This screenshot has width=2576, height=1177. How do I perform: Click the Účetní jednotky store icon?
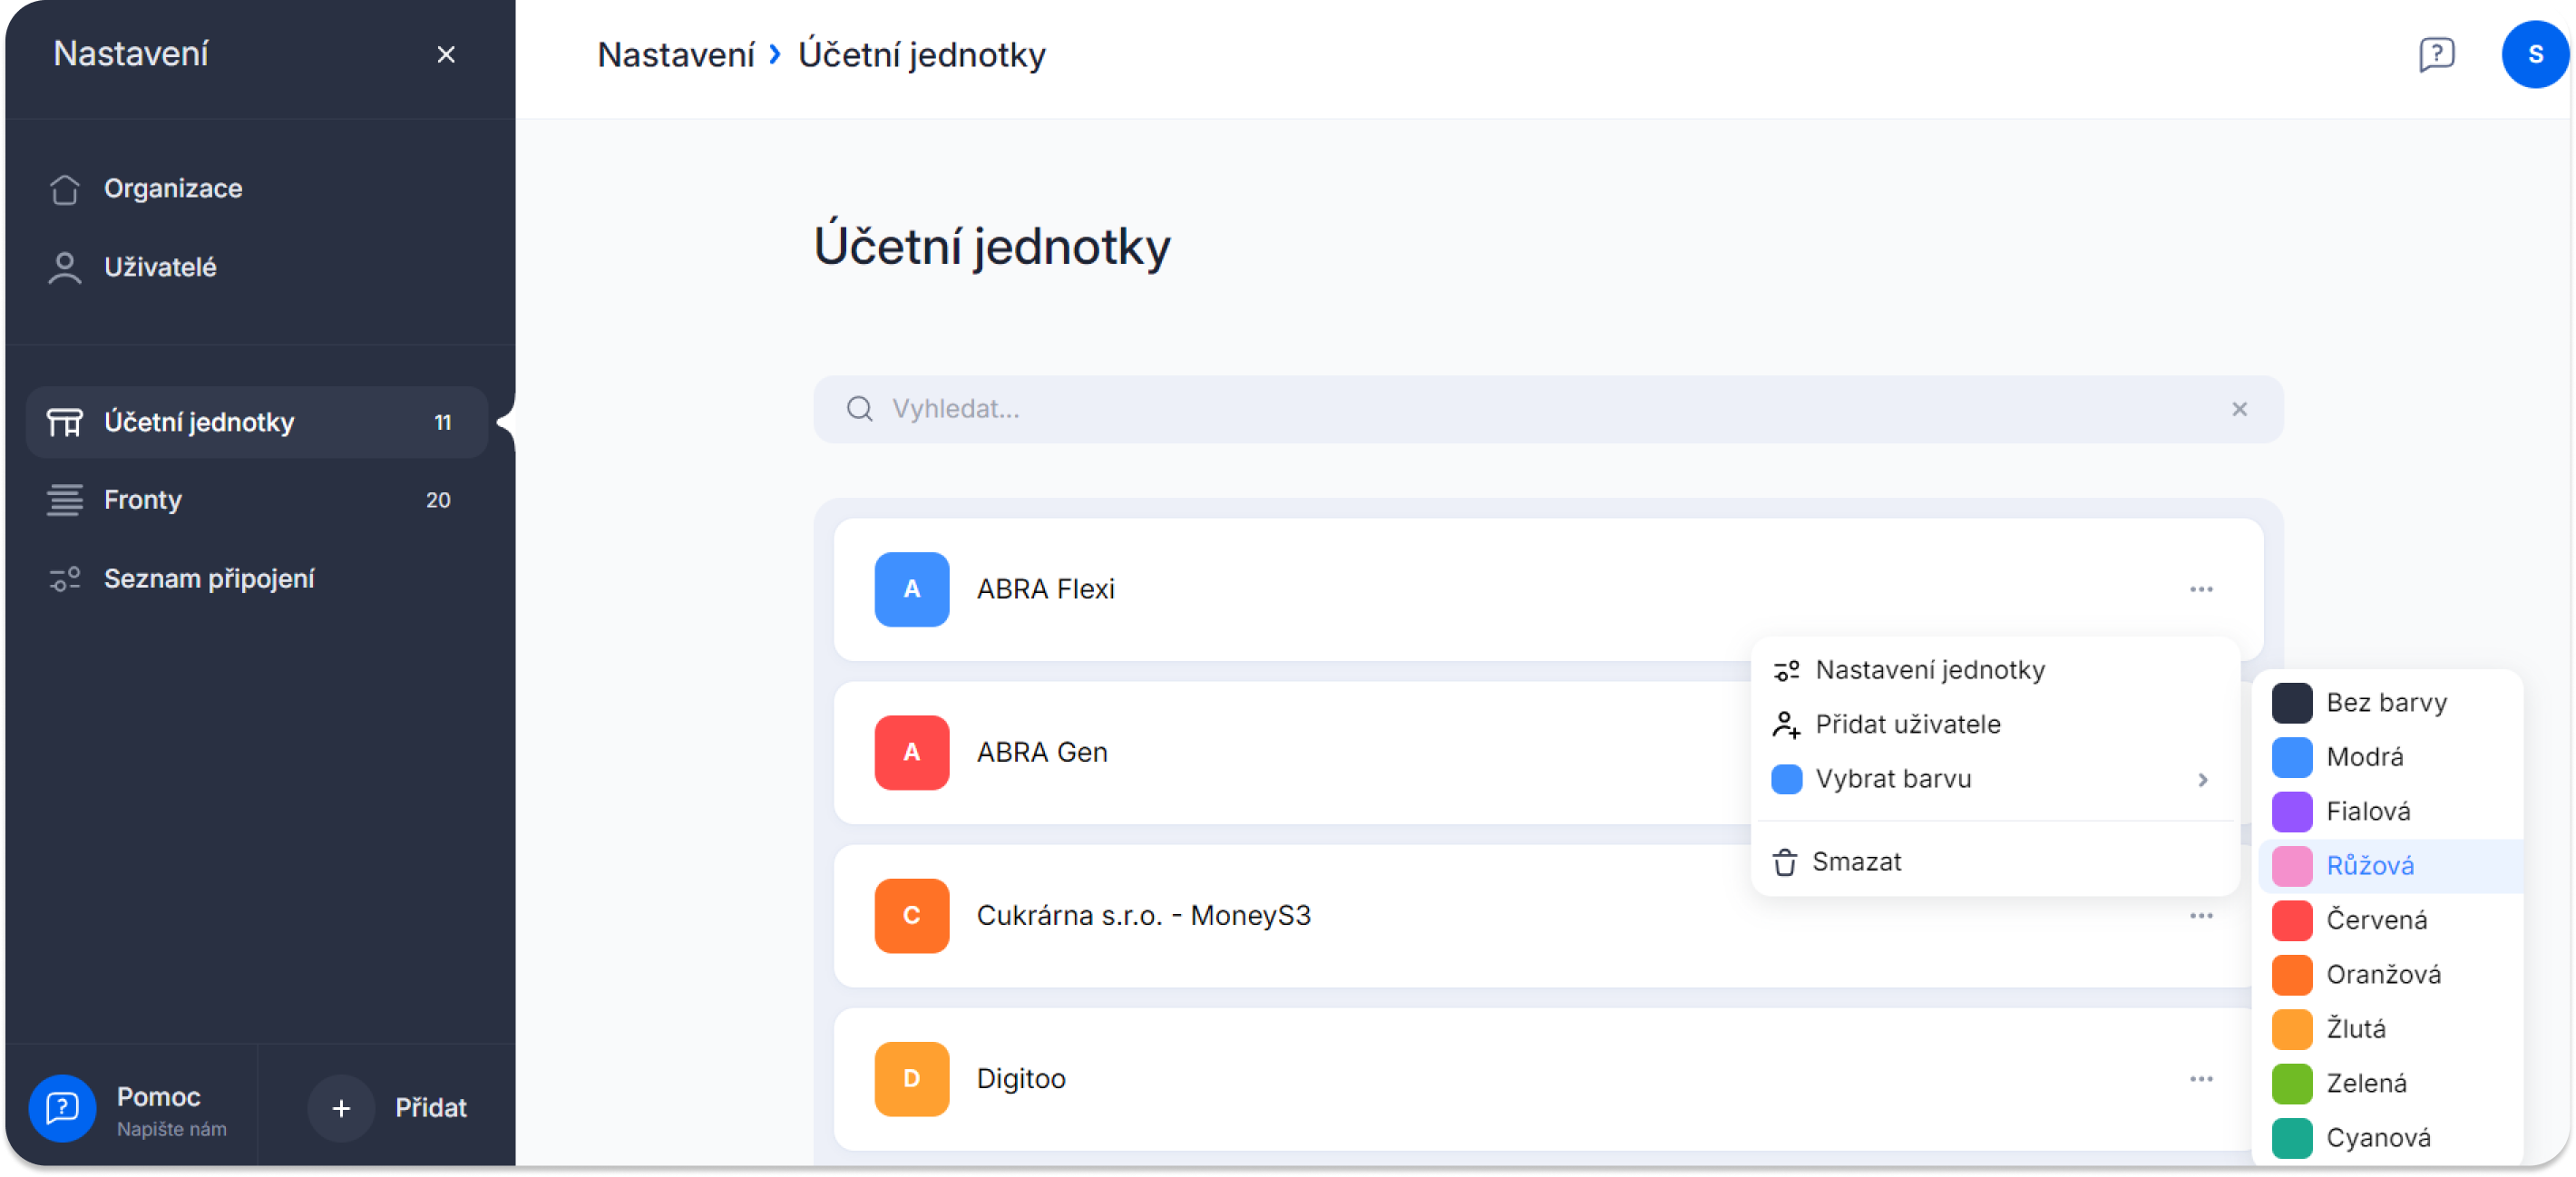pyautogui.click(x=65, y=422)
